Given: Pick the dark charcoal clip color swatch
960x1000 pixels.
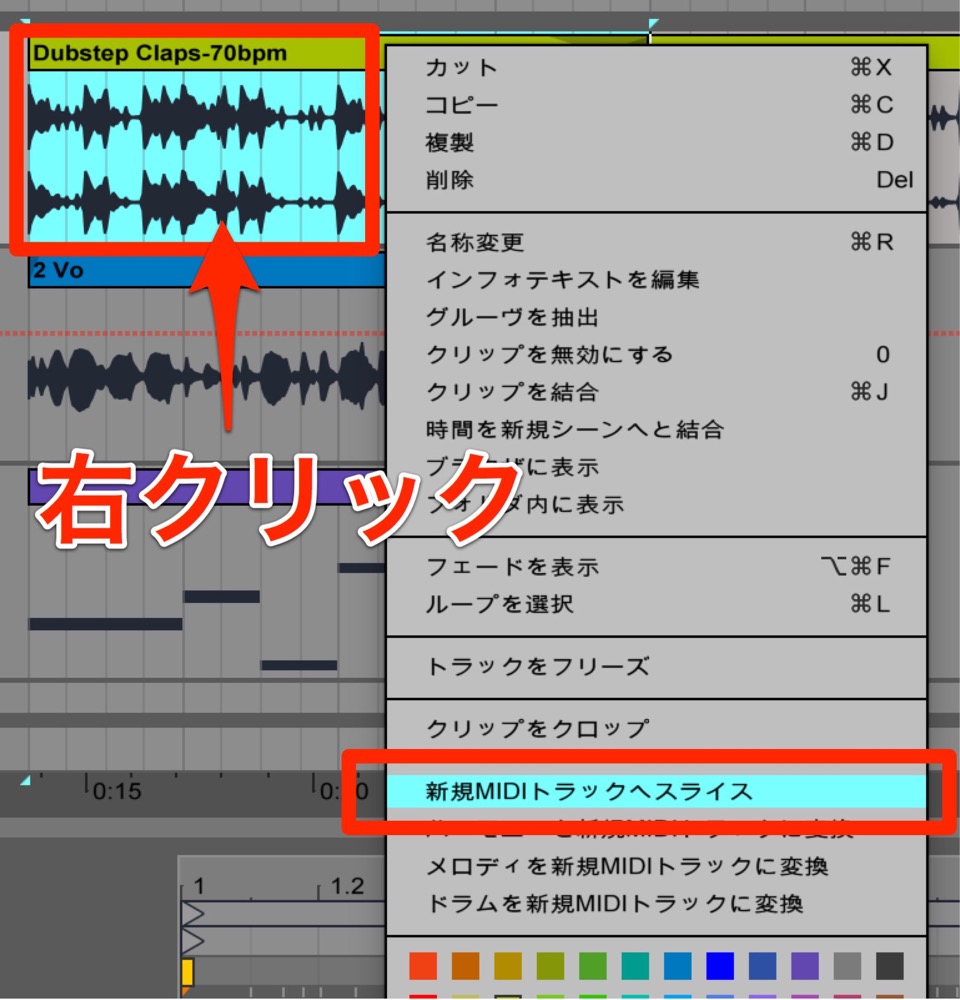Looking at the screenshot, I should point(890,966).
